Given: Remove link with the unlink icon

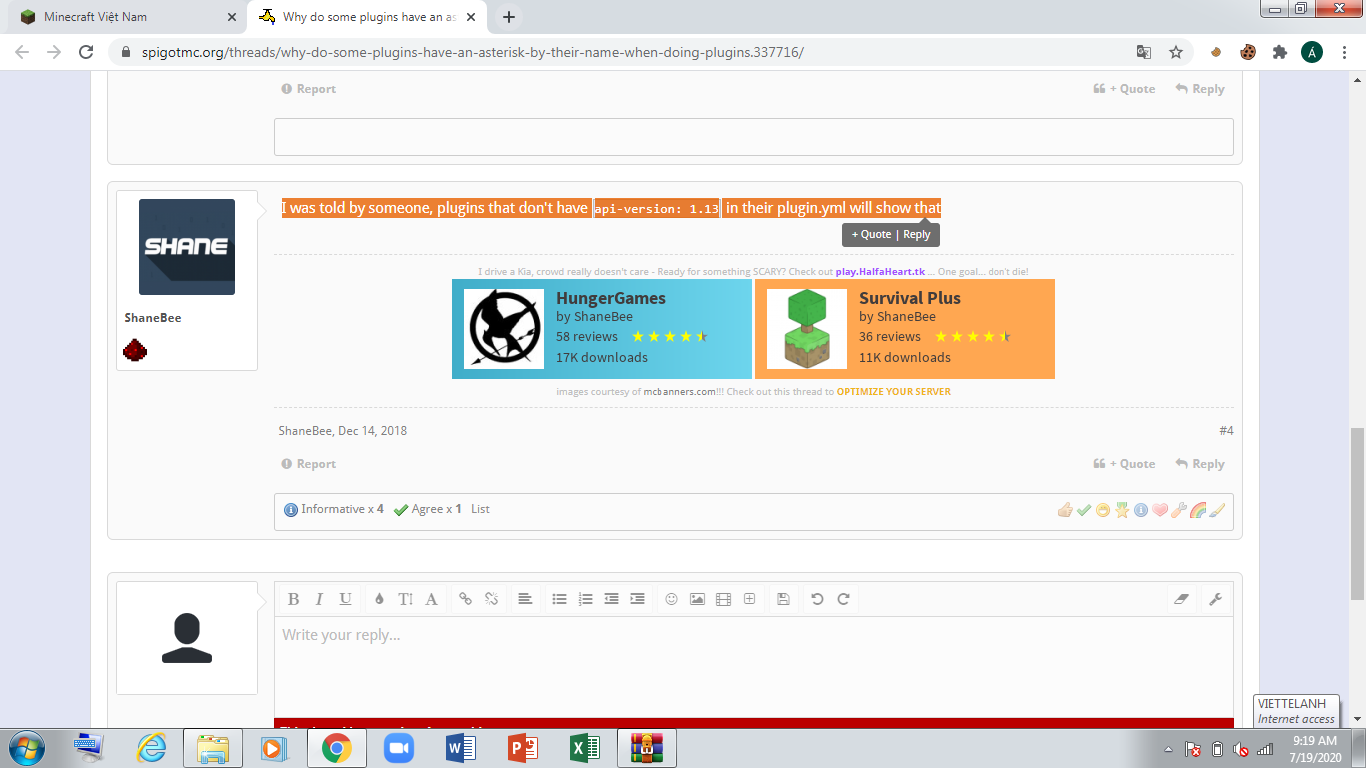Looking at the screenshot, I should 491,599.
